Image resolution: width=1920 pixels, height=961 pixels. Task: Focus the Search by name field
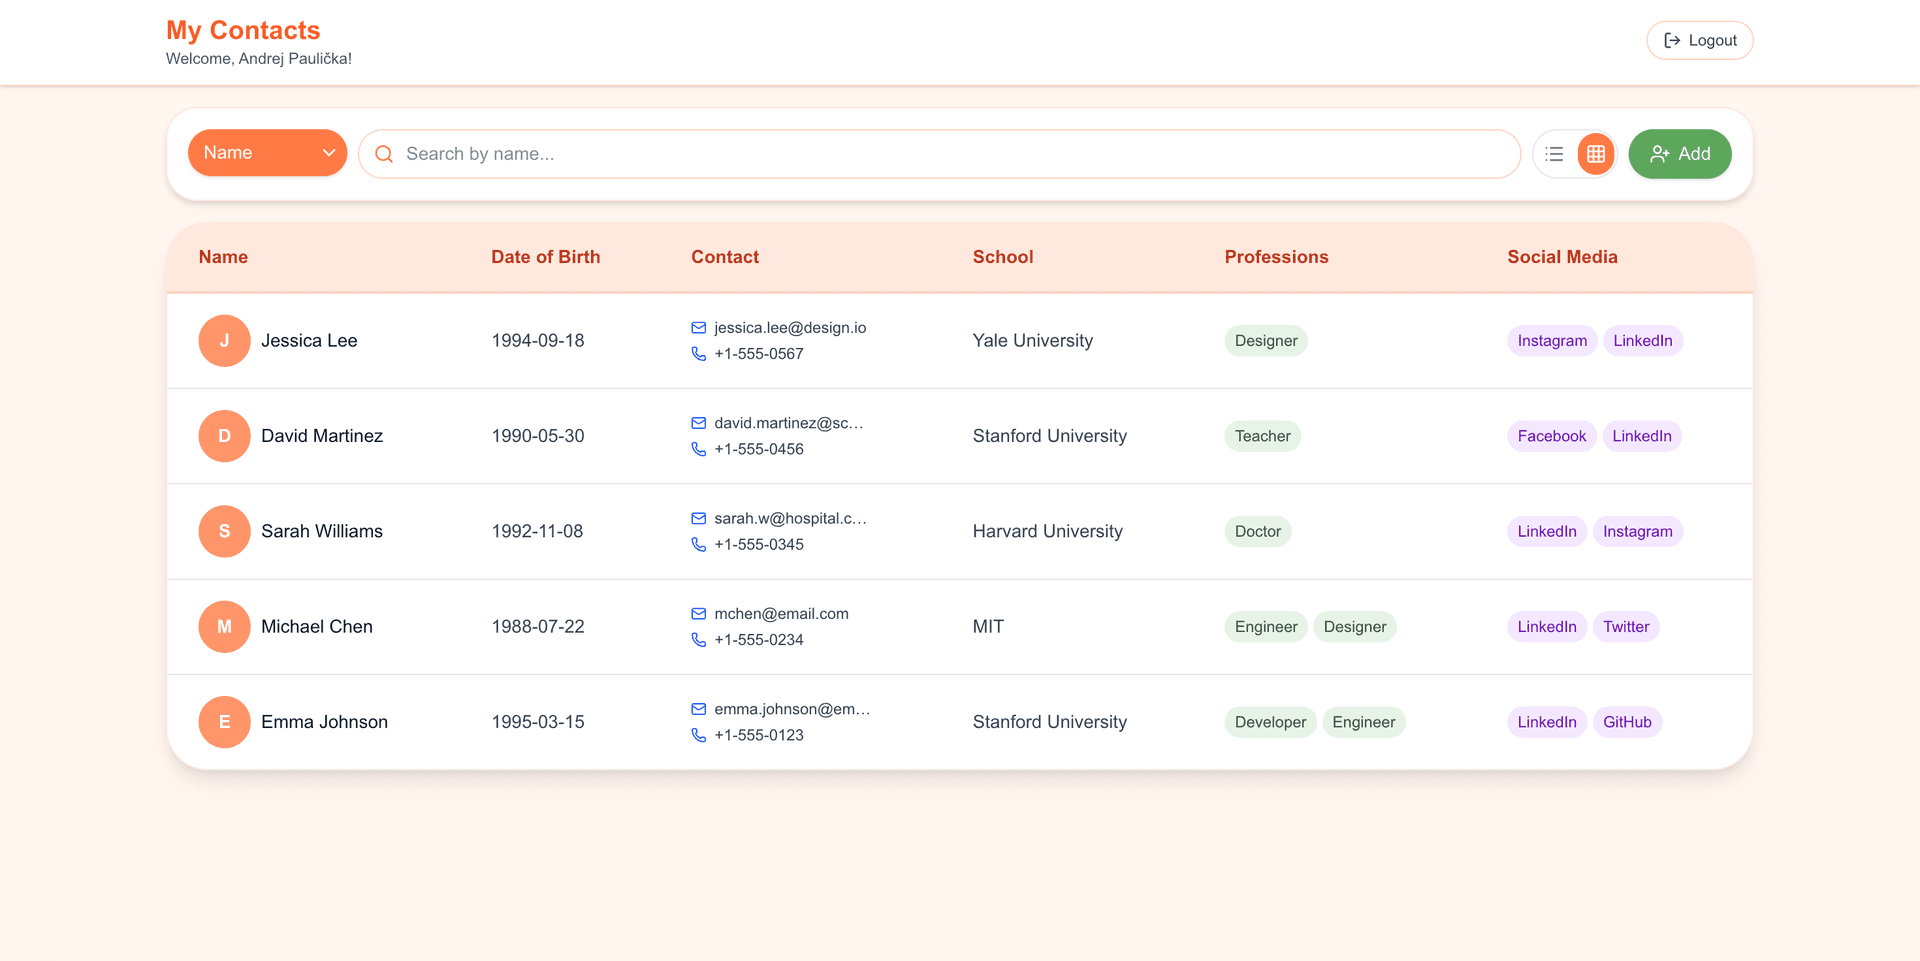pos(950,154)
